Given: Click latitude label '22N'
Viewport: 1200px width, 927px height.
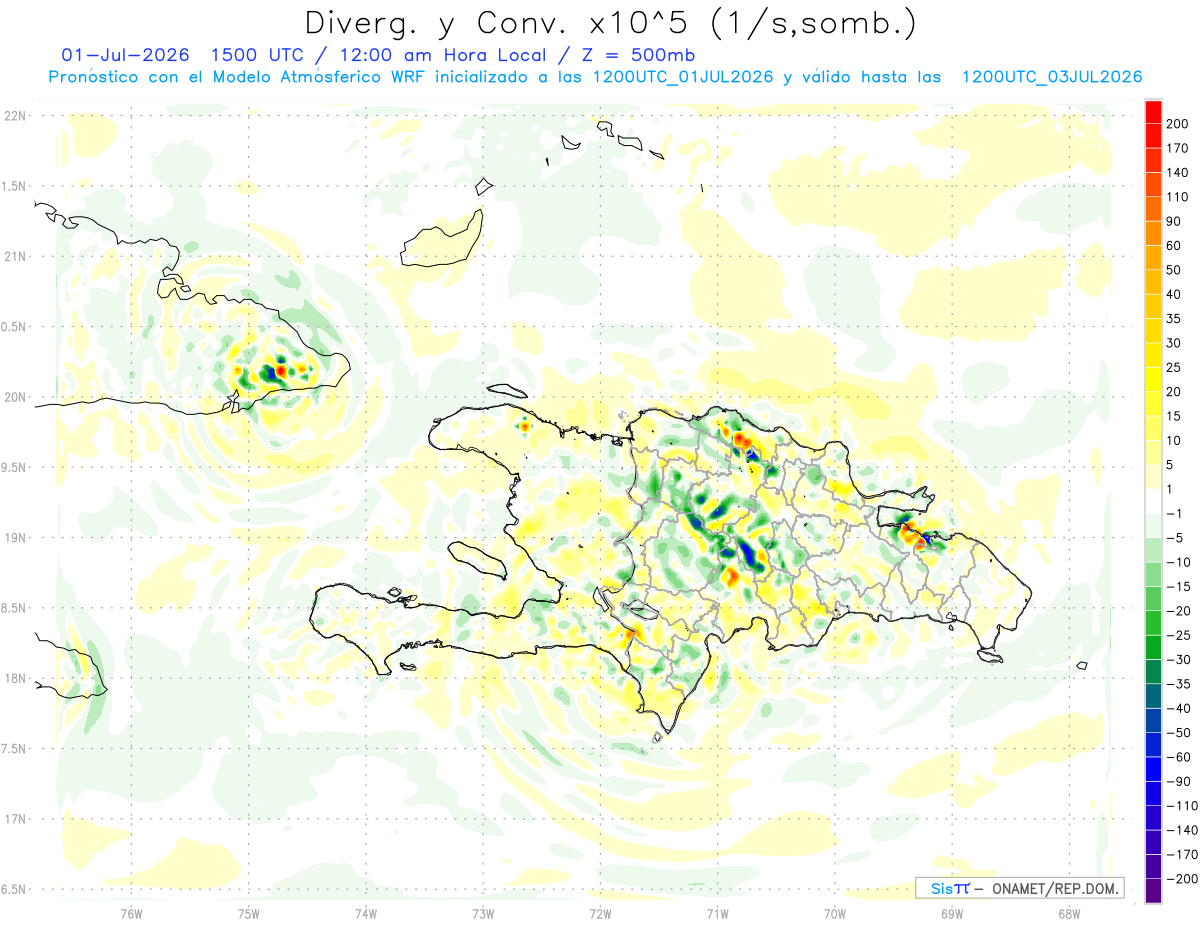Looking at the screenshot, I should point(14,116).
